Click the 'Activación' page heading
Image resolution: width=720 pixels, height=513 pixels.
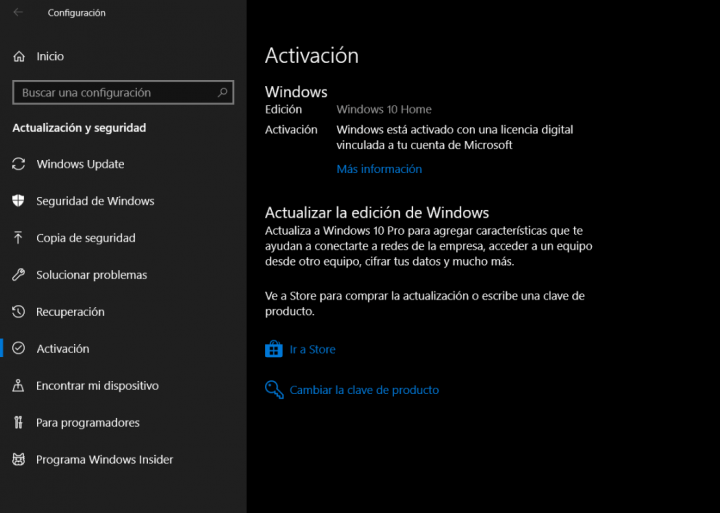coord(312,56)
